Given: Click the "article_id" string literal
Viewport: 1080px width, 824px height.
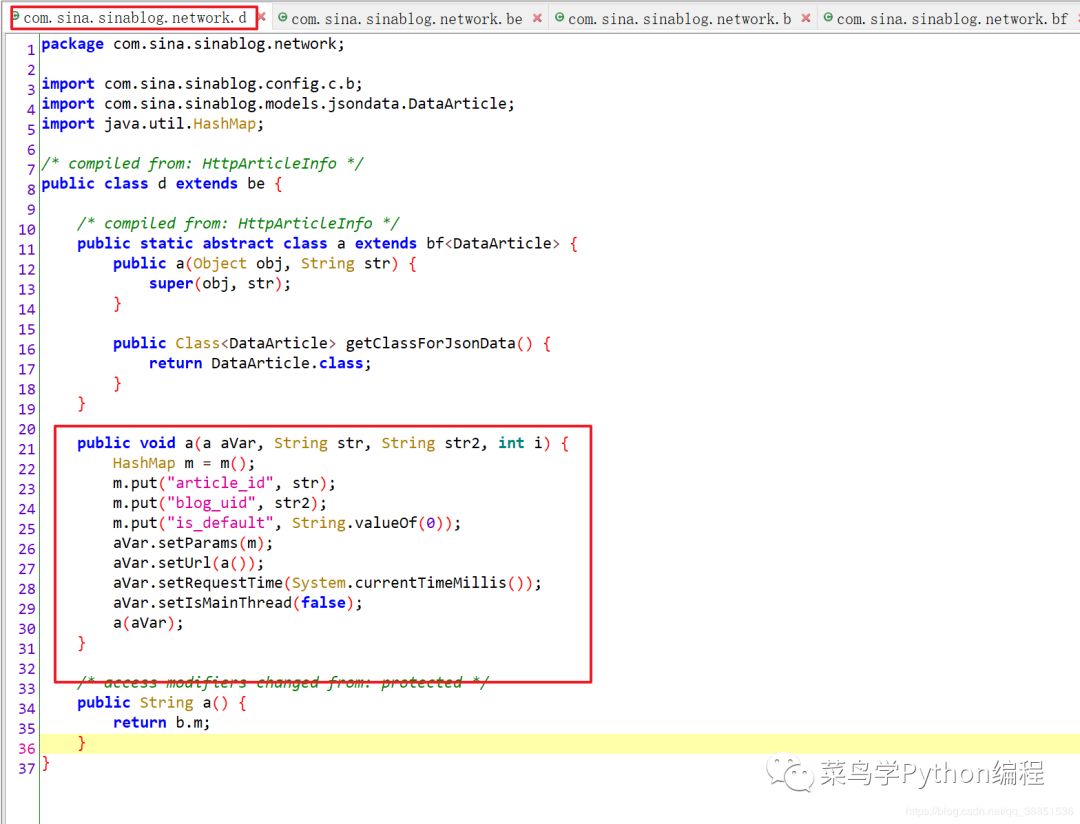Looking at the screenshot, I should pyautogui.click(x=220, y=484).
